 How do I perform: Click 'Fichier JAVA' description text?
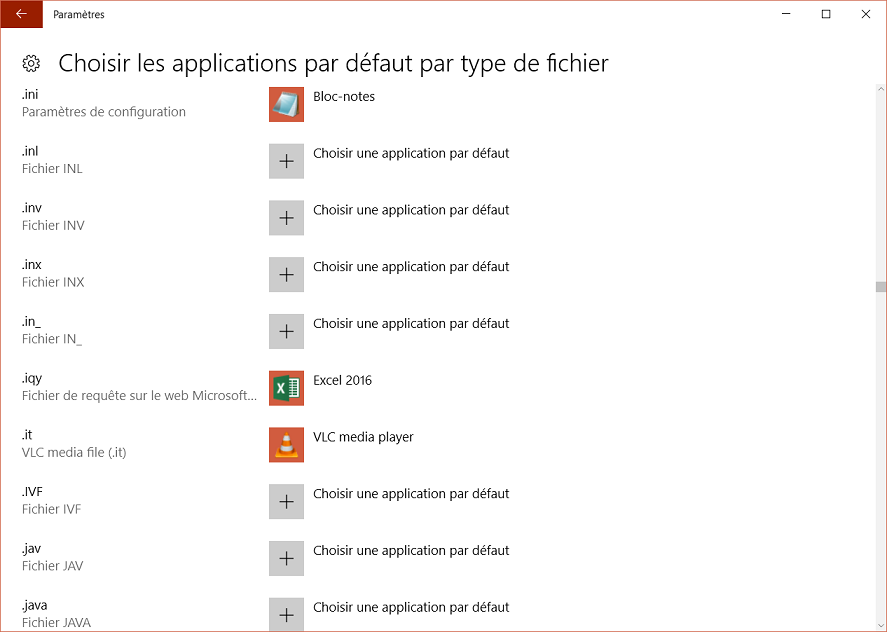[56, 622]
